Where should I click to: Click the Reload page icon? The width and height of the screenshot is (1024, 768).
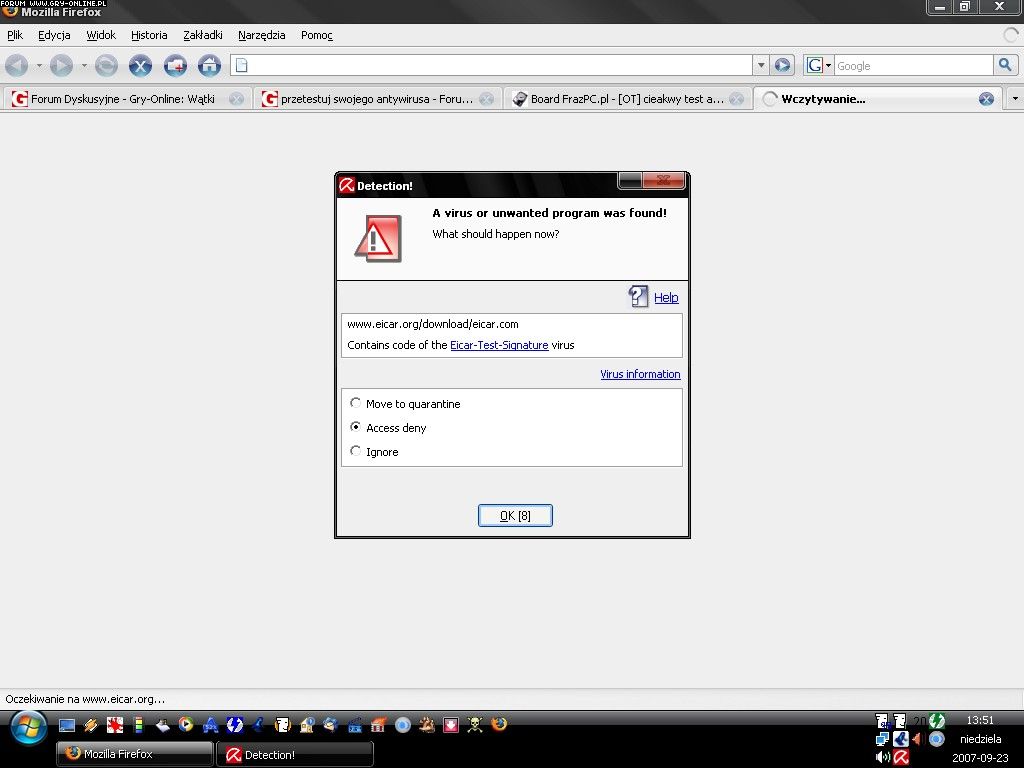tap(106, 65)
